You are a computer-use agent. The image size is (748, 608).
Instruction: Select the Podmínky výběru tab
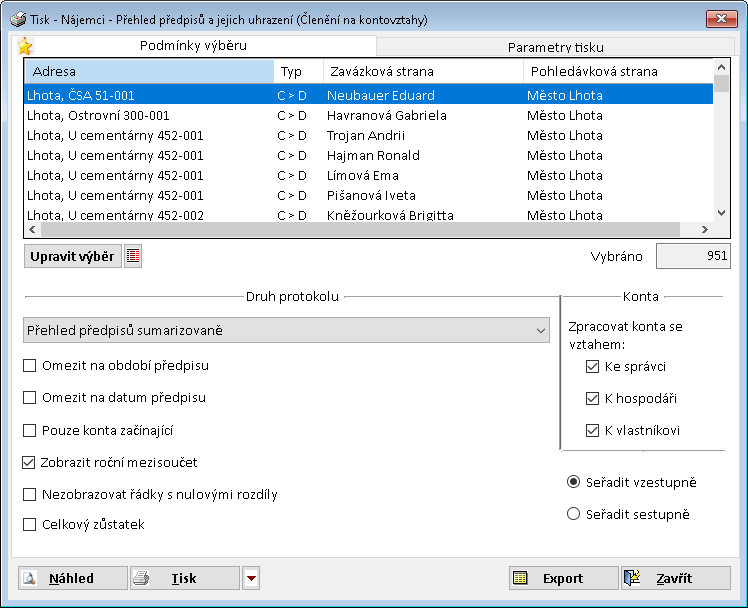(x=193, y=46)
